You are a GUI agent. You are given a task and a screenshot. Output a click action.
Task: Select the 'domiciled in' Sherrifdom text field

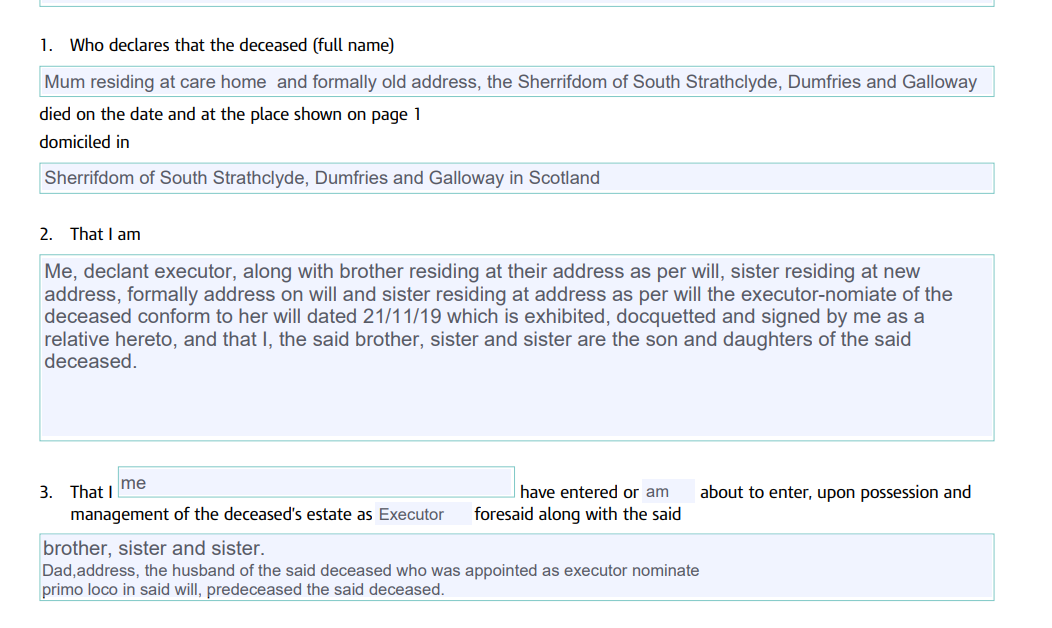(x=517, y=178)
